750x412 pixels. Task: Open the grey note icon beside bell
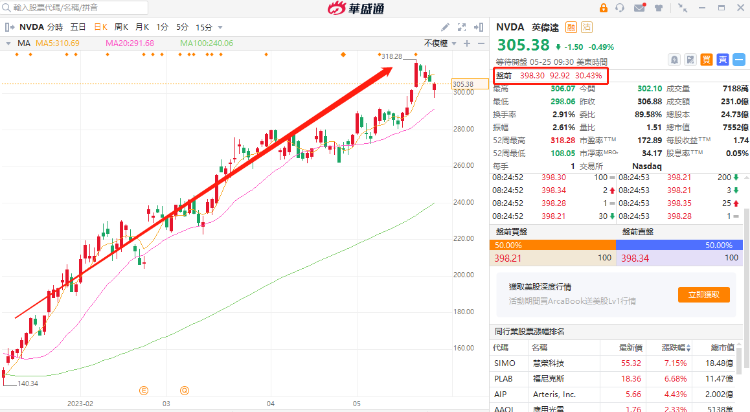690,60
